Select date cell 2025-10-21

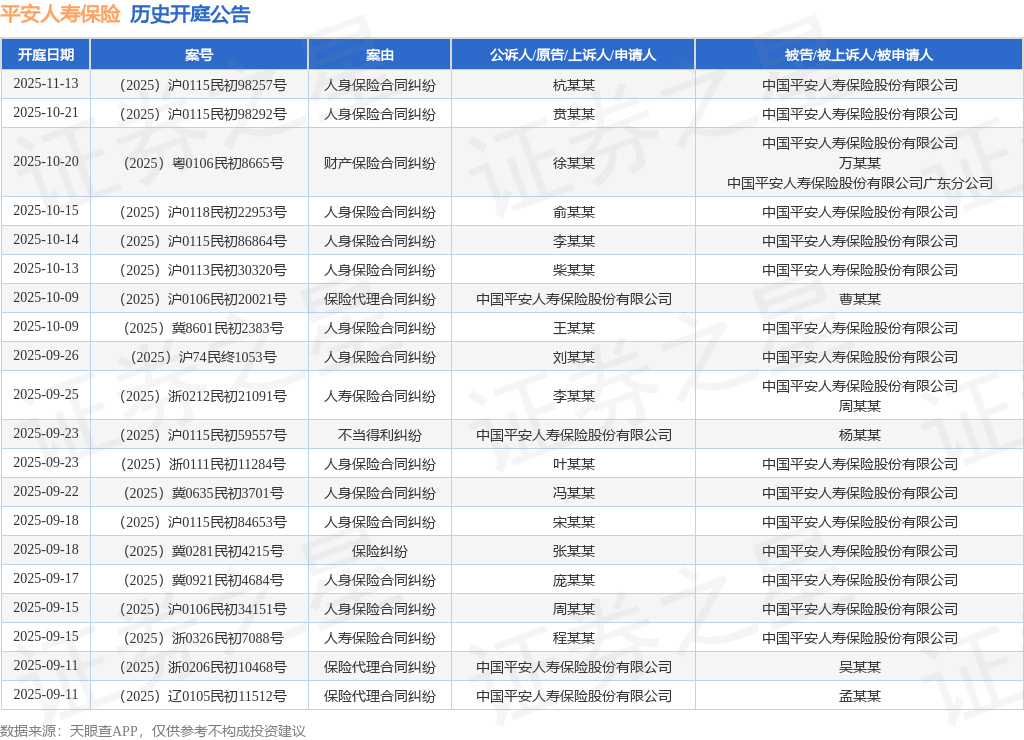click(46, 113)
